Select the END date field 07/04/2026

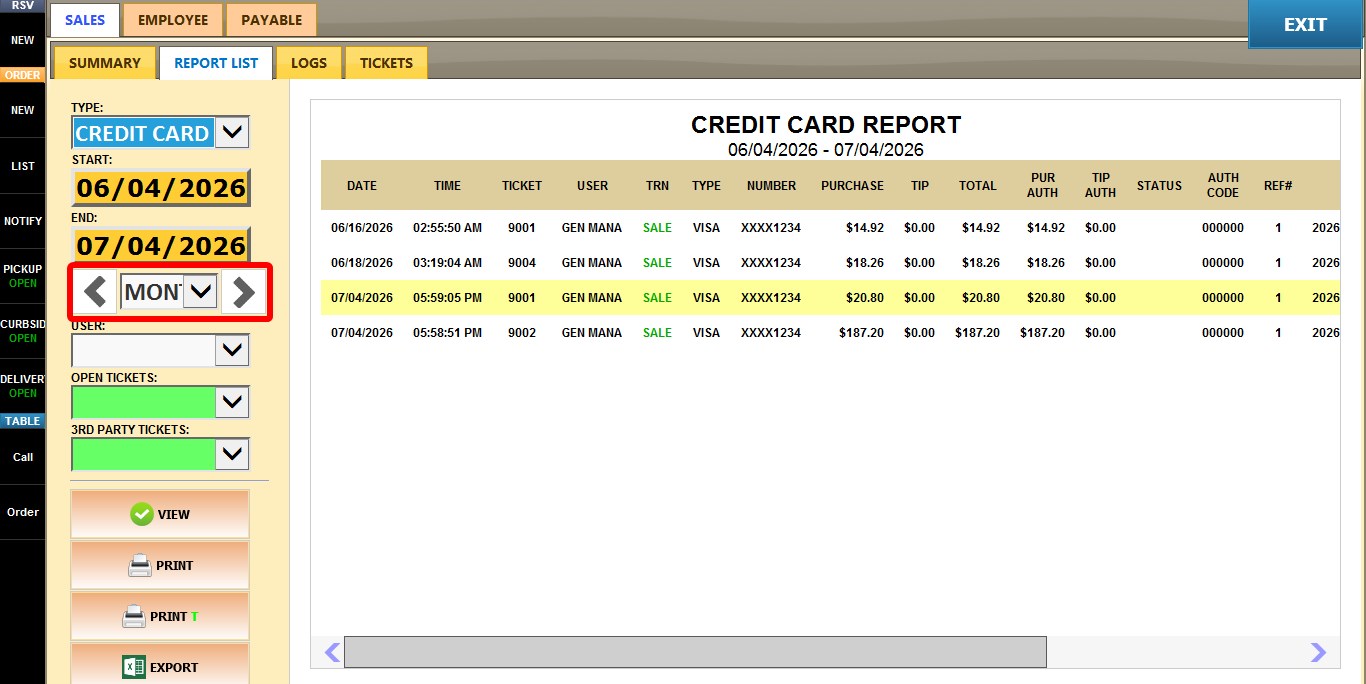[x=161, y=245]
